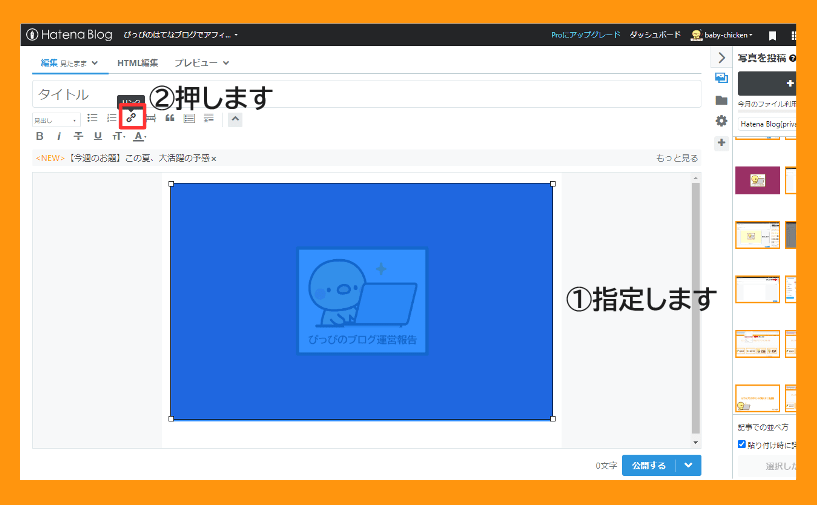The width and height of the screenshot is (817, 505).
Task: Apply underline formatting
Action: click(x=97, y=137)
